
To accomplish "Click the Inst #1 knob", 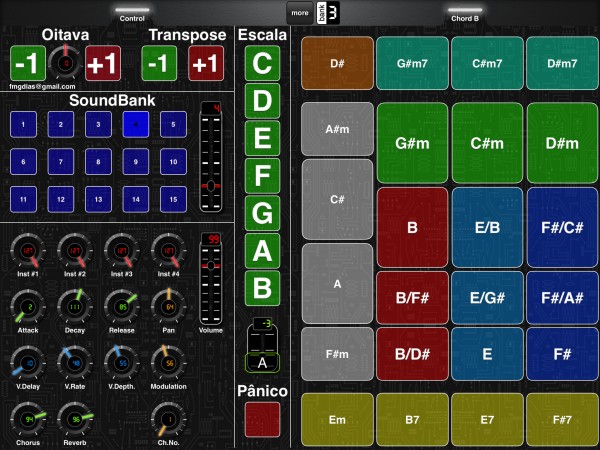I will point(28,251).
